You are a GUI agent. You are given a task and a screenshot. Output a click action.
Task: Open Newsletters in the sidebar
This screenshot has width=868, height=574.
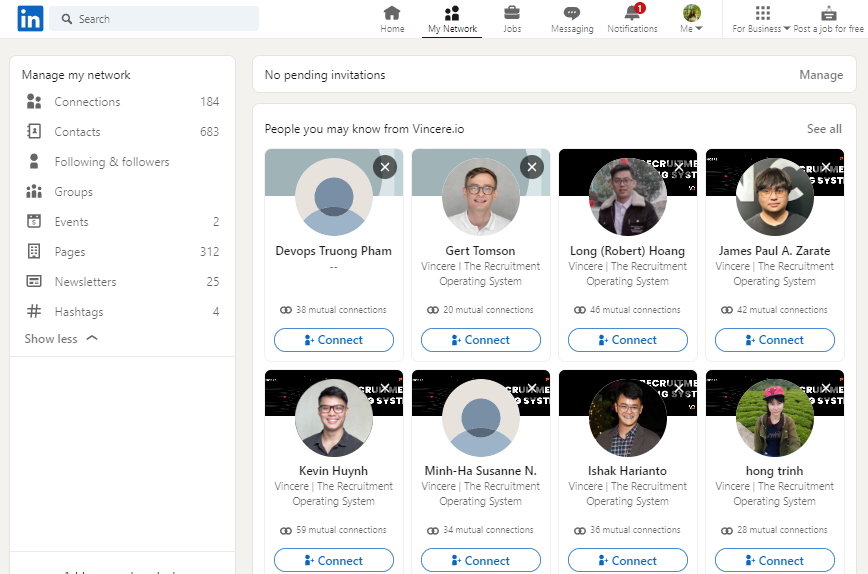[x=122, y=282]
